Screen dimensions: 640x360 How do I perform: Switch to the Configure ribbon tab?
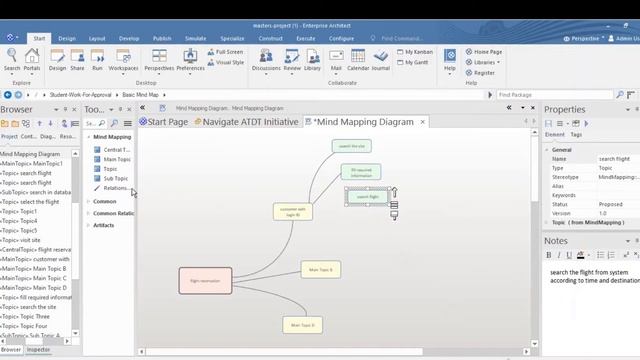point(342,38)
